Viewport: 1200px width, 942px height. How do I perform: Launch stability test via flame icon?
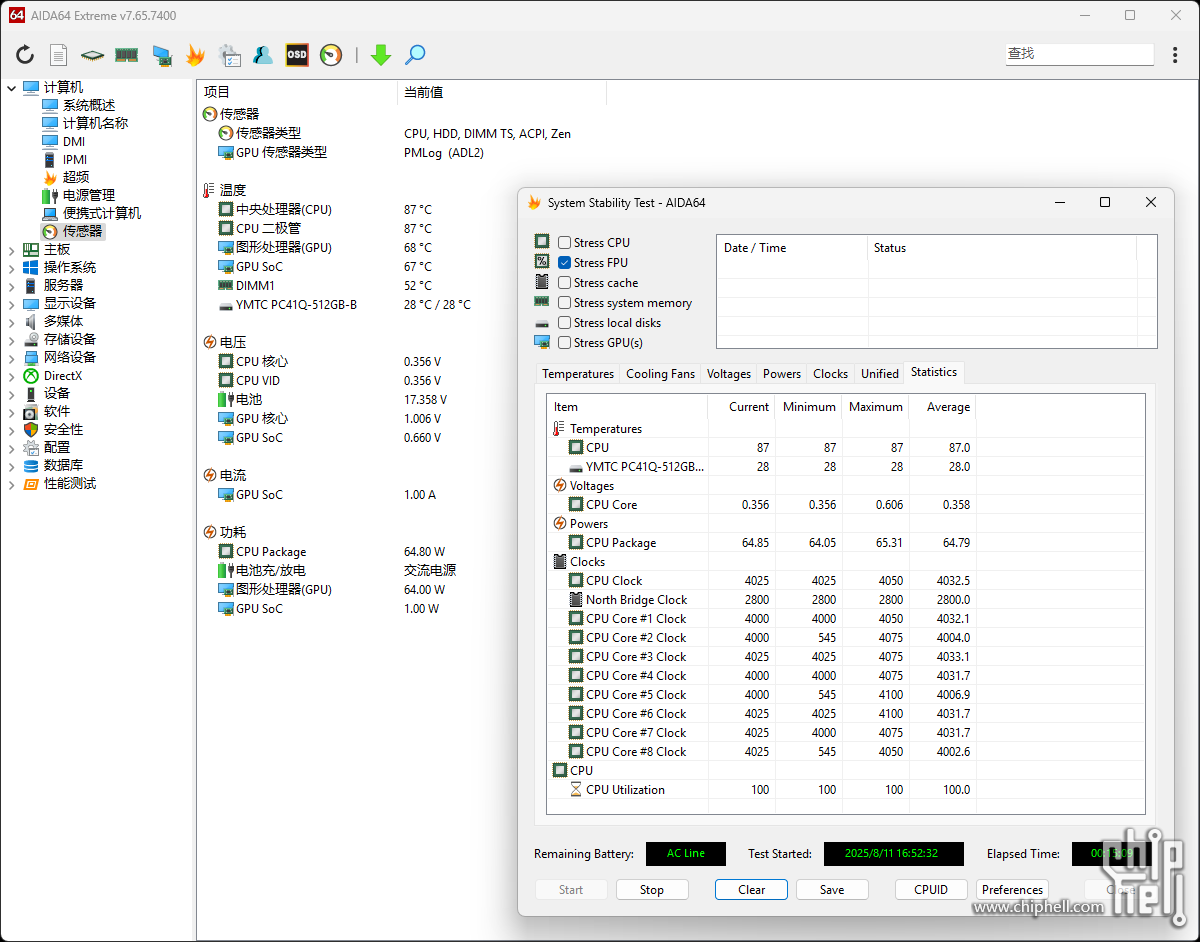[x=195, y=55]
